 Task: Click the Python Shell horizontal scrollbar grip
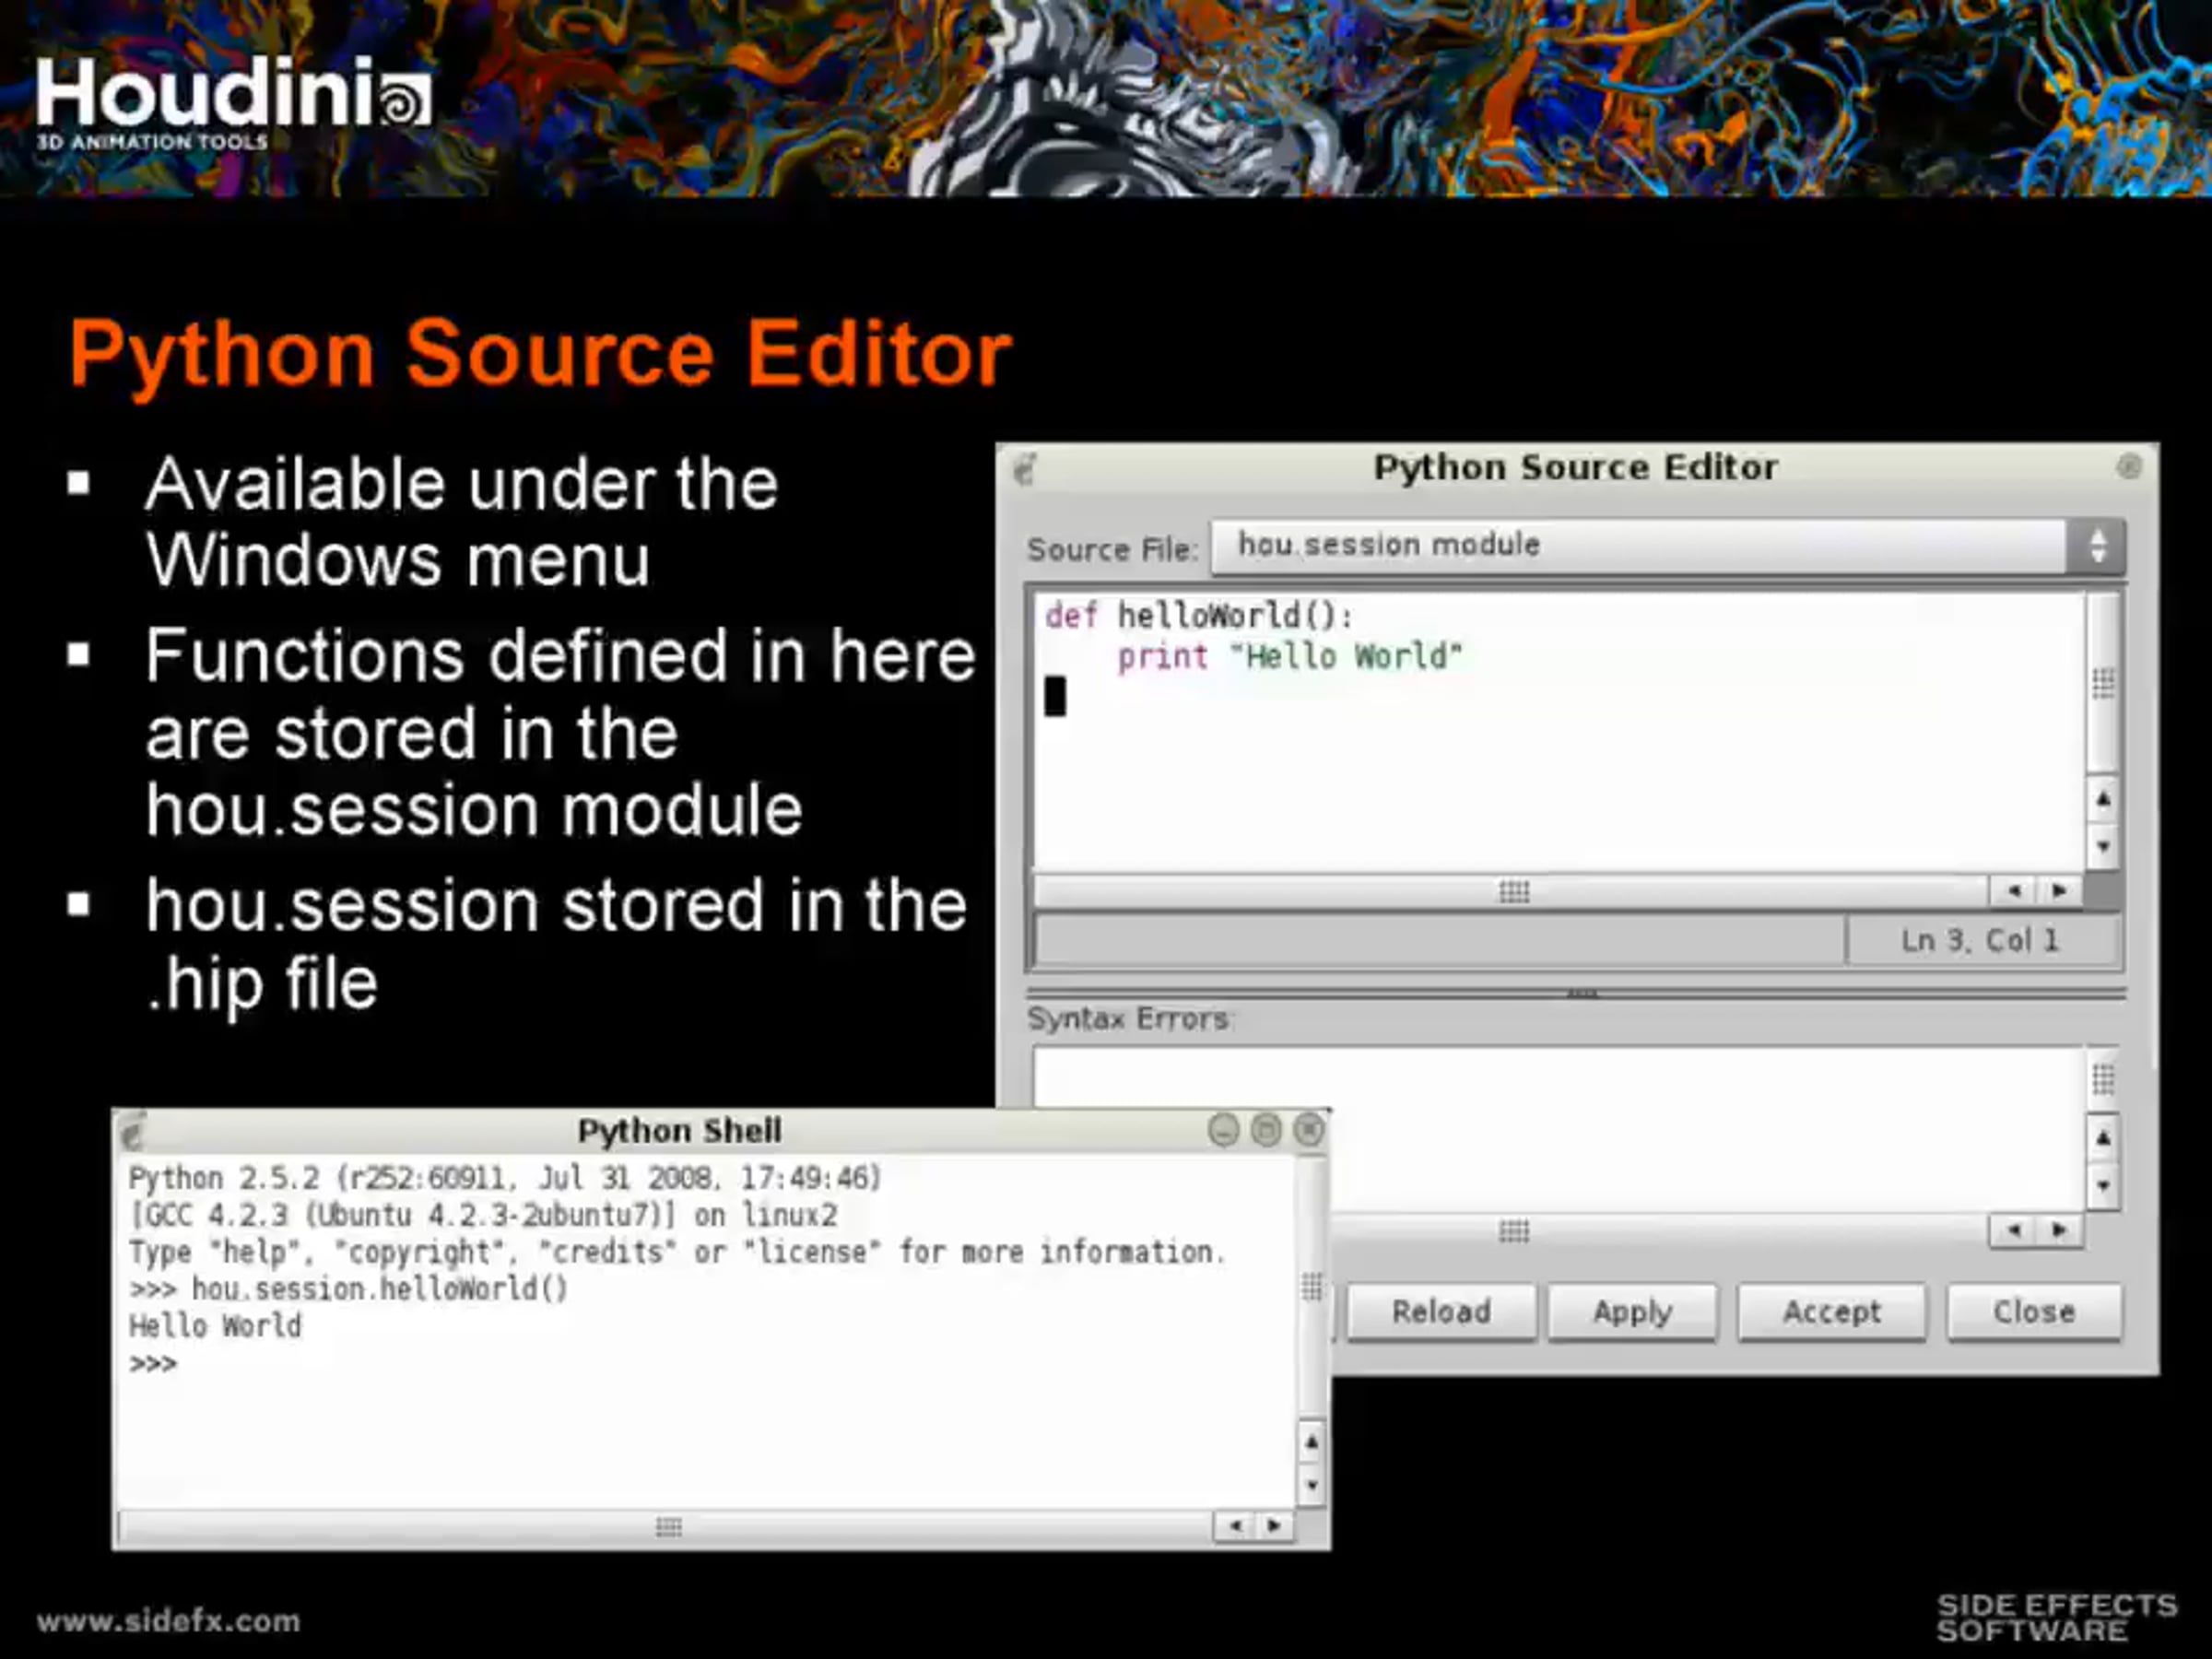tap(668, 1526)
